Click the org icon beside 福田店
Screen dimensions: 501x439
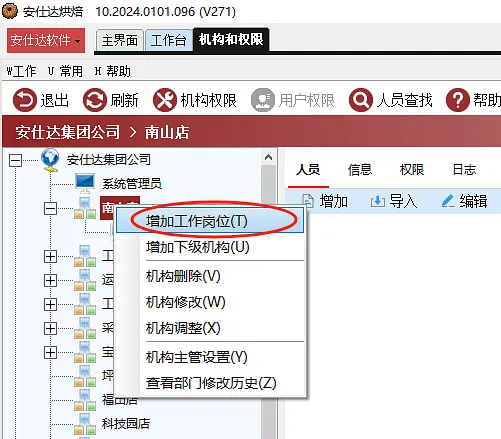[x=85, y=400]
